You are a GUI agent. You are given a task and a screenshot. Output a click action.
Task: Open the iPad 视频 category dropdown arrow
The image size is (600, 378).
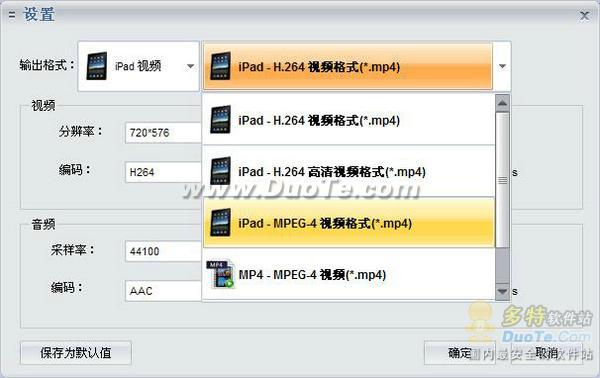tap(190, 66)
